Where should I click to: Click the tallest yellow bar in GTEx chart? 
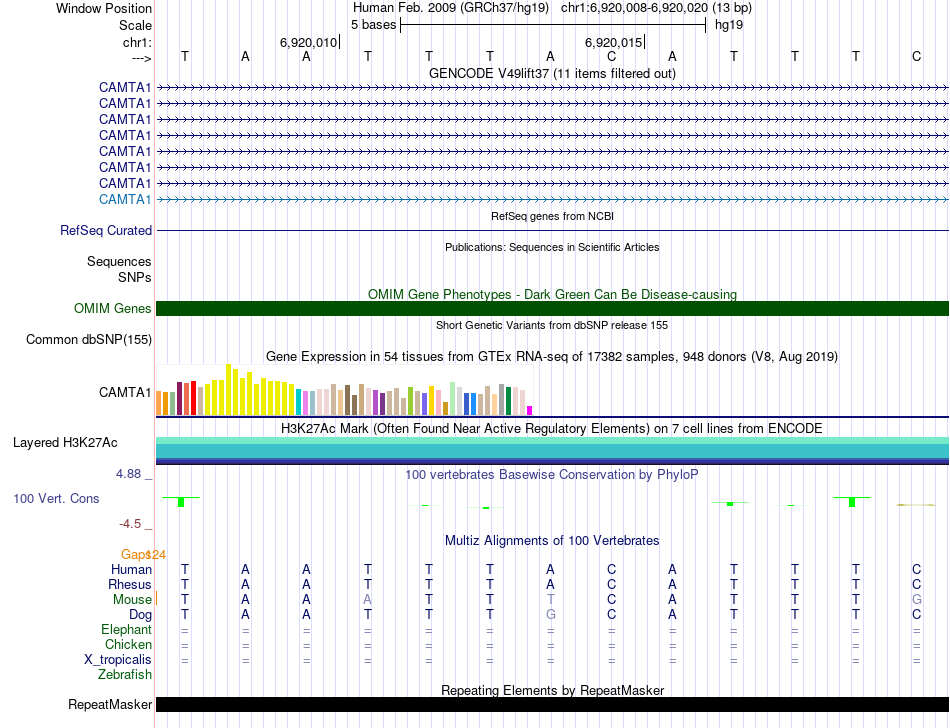click(x=228, y=389)
